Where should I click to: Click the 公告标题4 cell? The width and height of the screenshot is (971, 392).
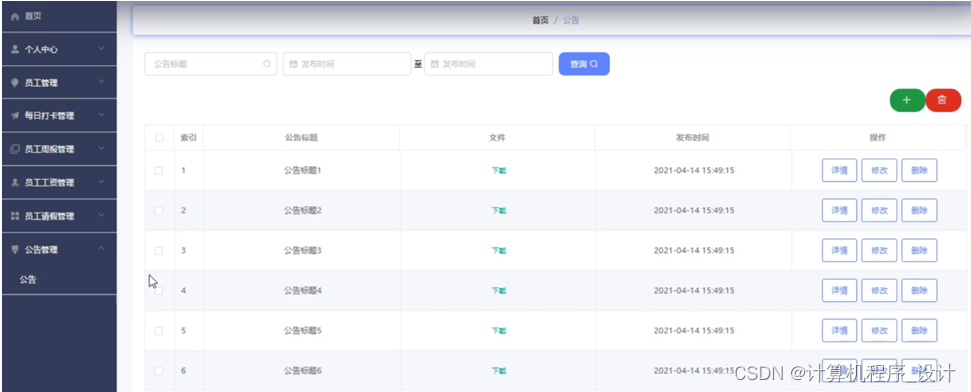click(x=303, y=290)
